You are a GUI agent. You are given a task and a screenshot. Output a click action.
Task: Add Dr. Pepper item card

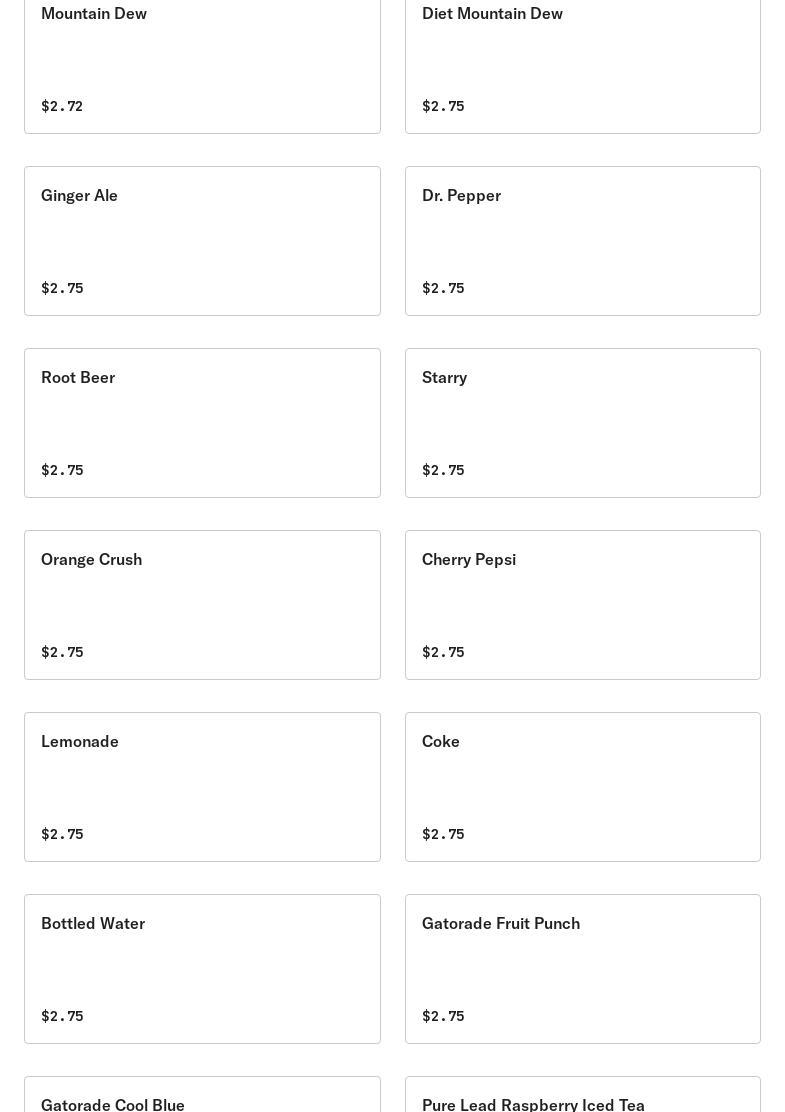click(x=582, y=240)
